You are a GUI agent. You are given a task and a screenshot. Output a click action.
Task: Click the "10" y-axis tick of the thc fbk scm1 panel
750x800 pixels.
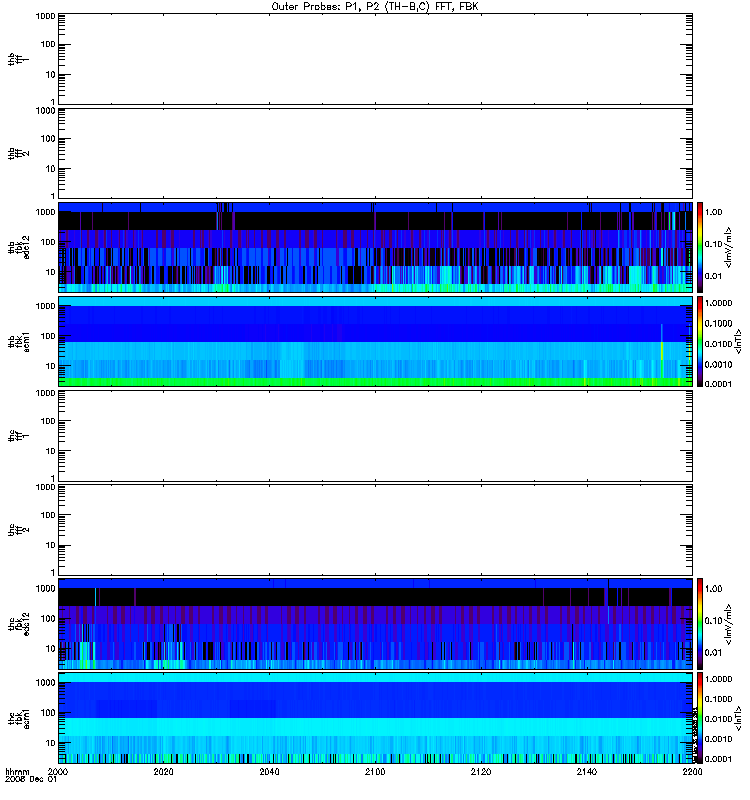(x=51, y=743)
